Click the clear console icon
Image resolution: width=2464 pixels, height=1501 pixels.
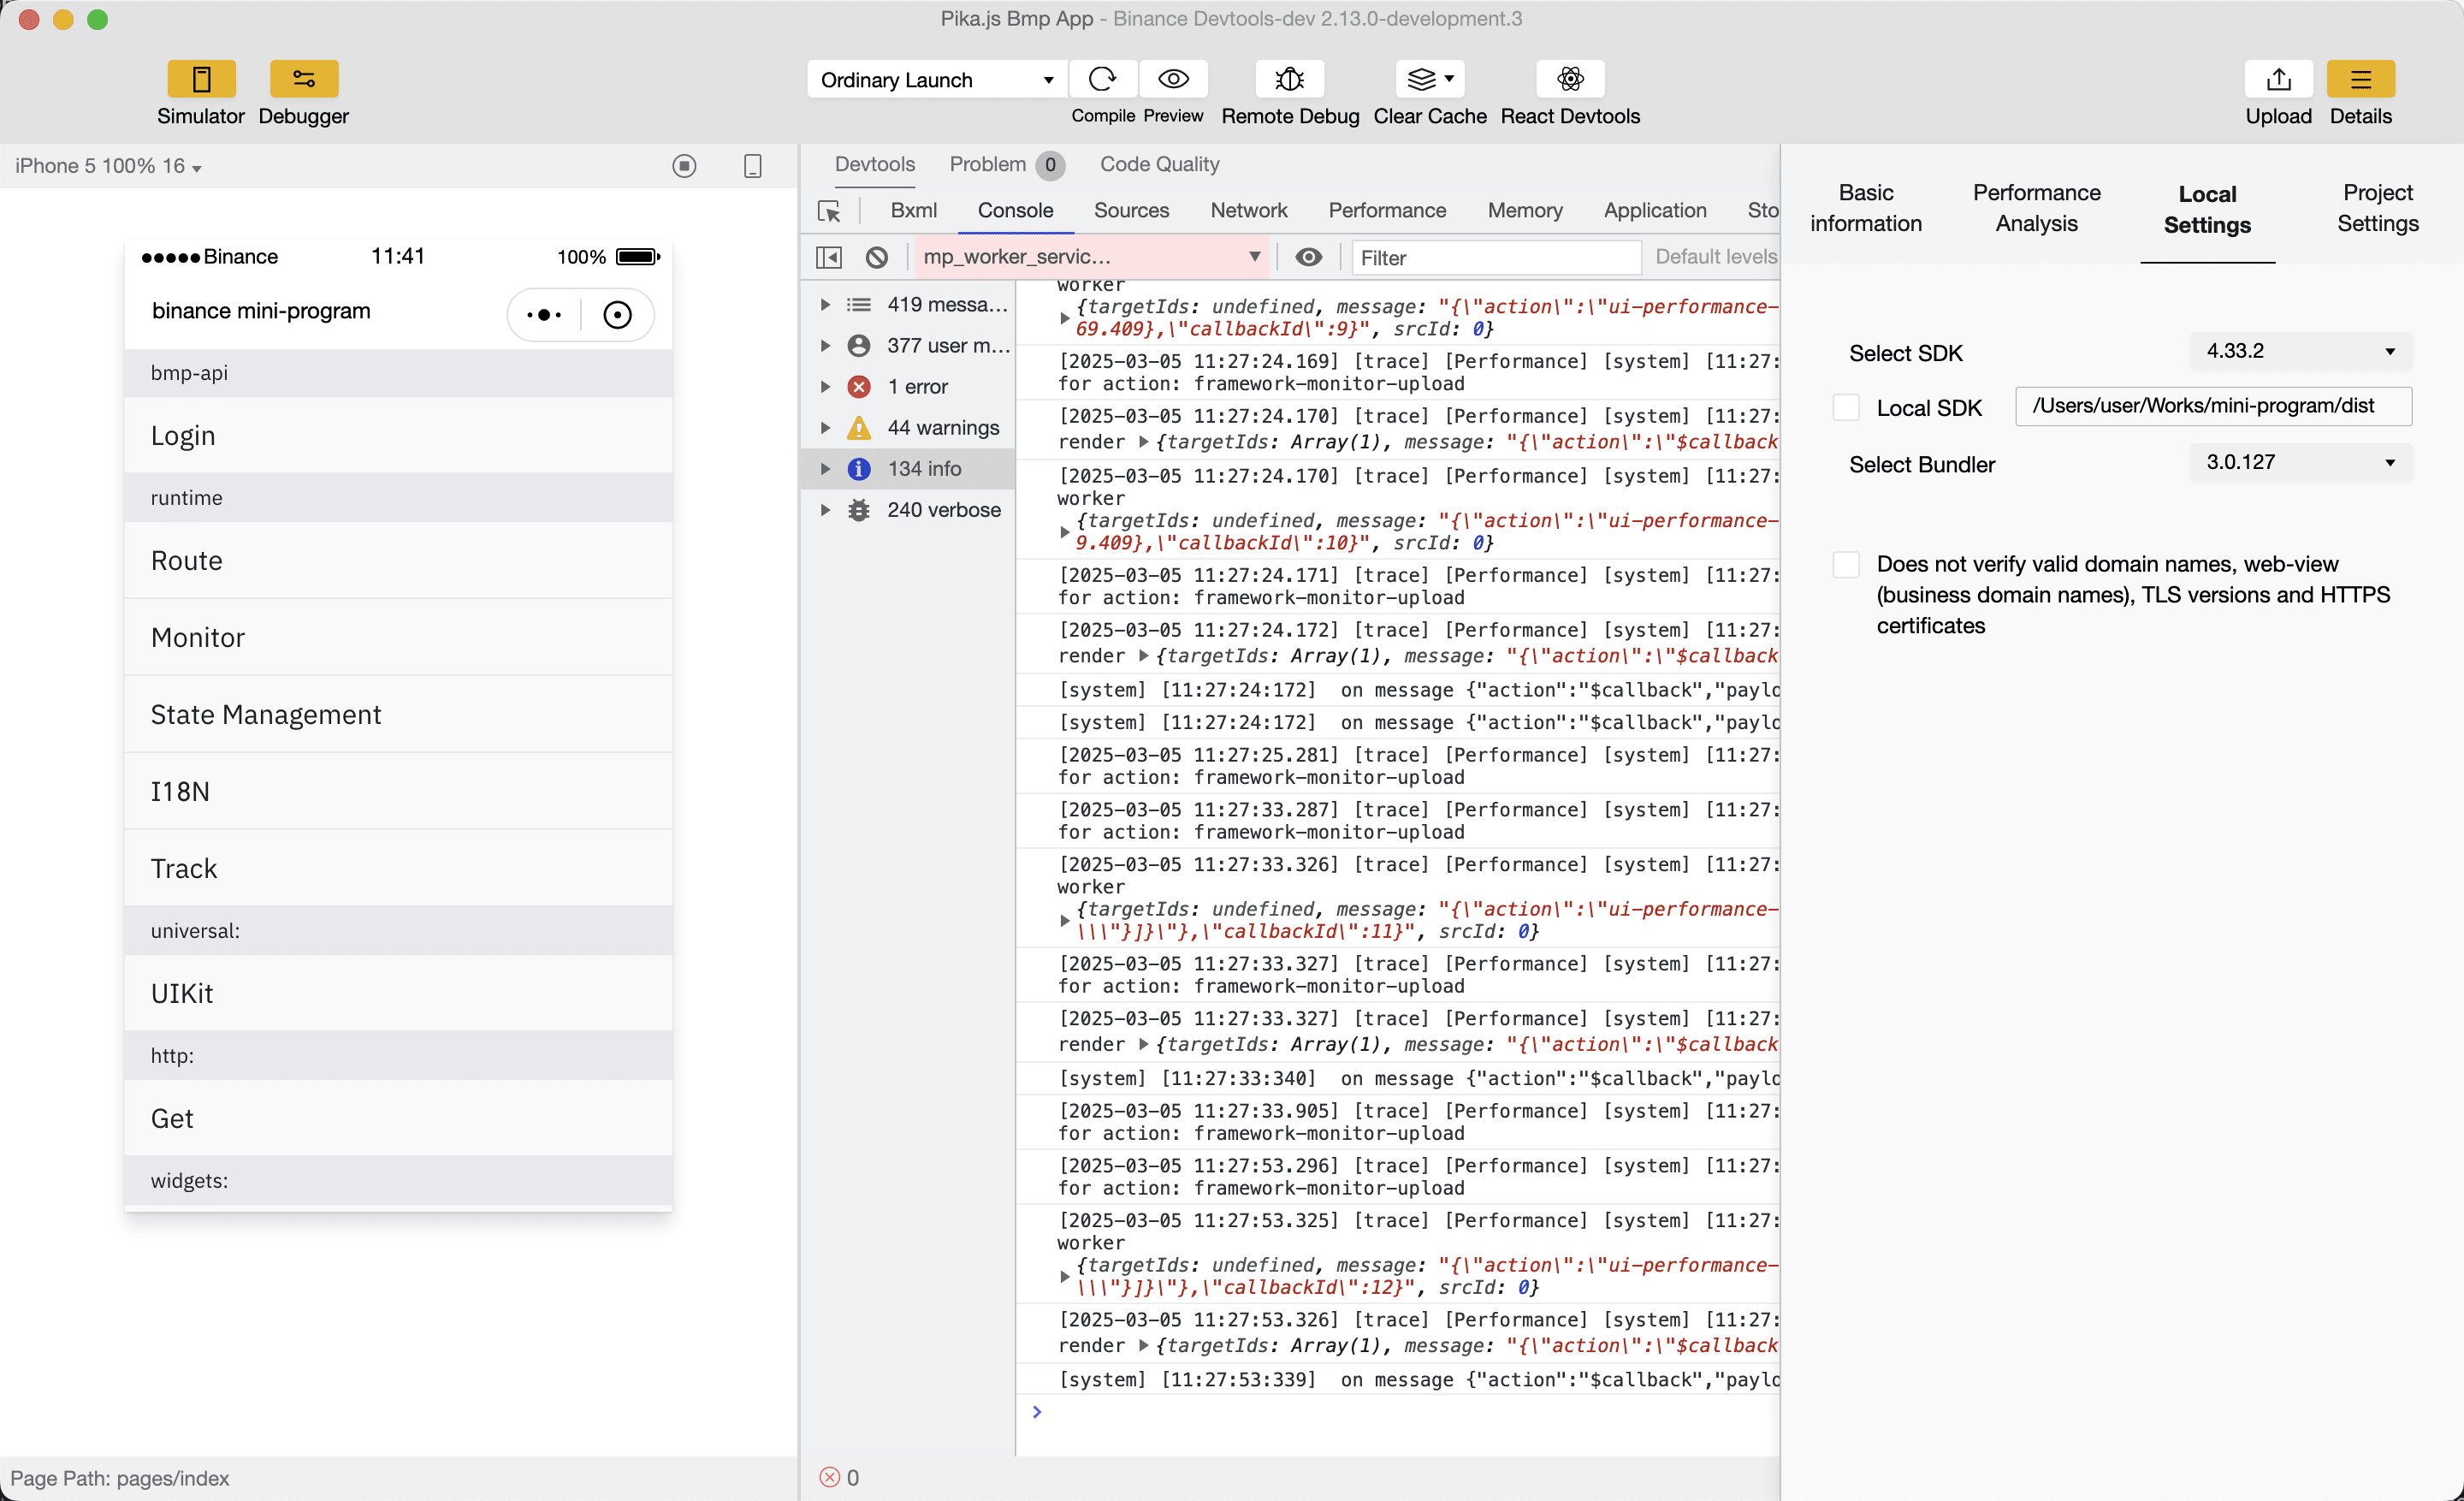tap(877, 258)
